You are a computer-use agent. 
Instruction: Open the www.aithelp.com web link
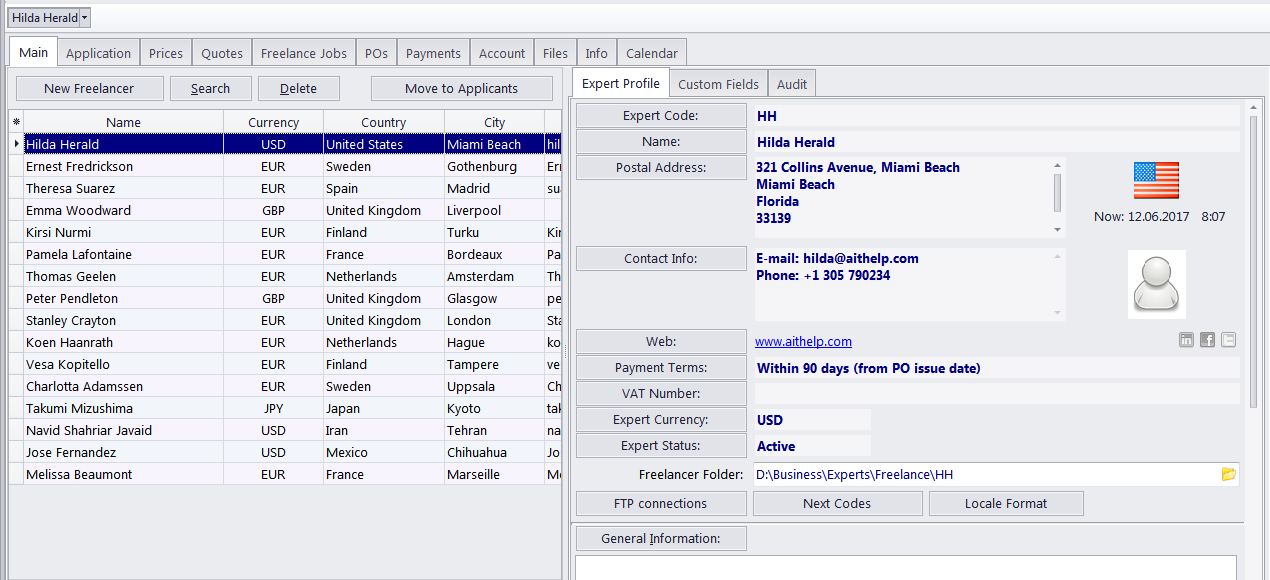(x=803, y=342)
